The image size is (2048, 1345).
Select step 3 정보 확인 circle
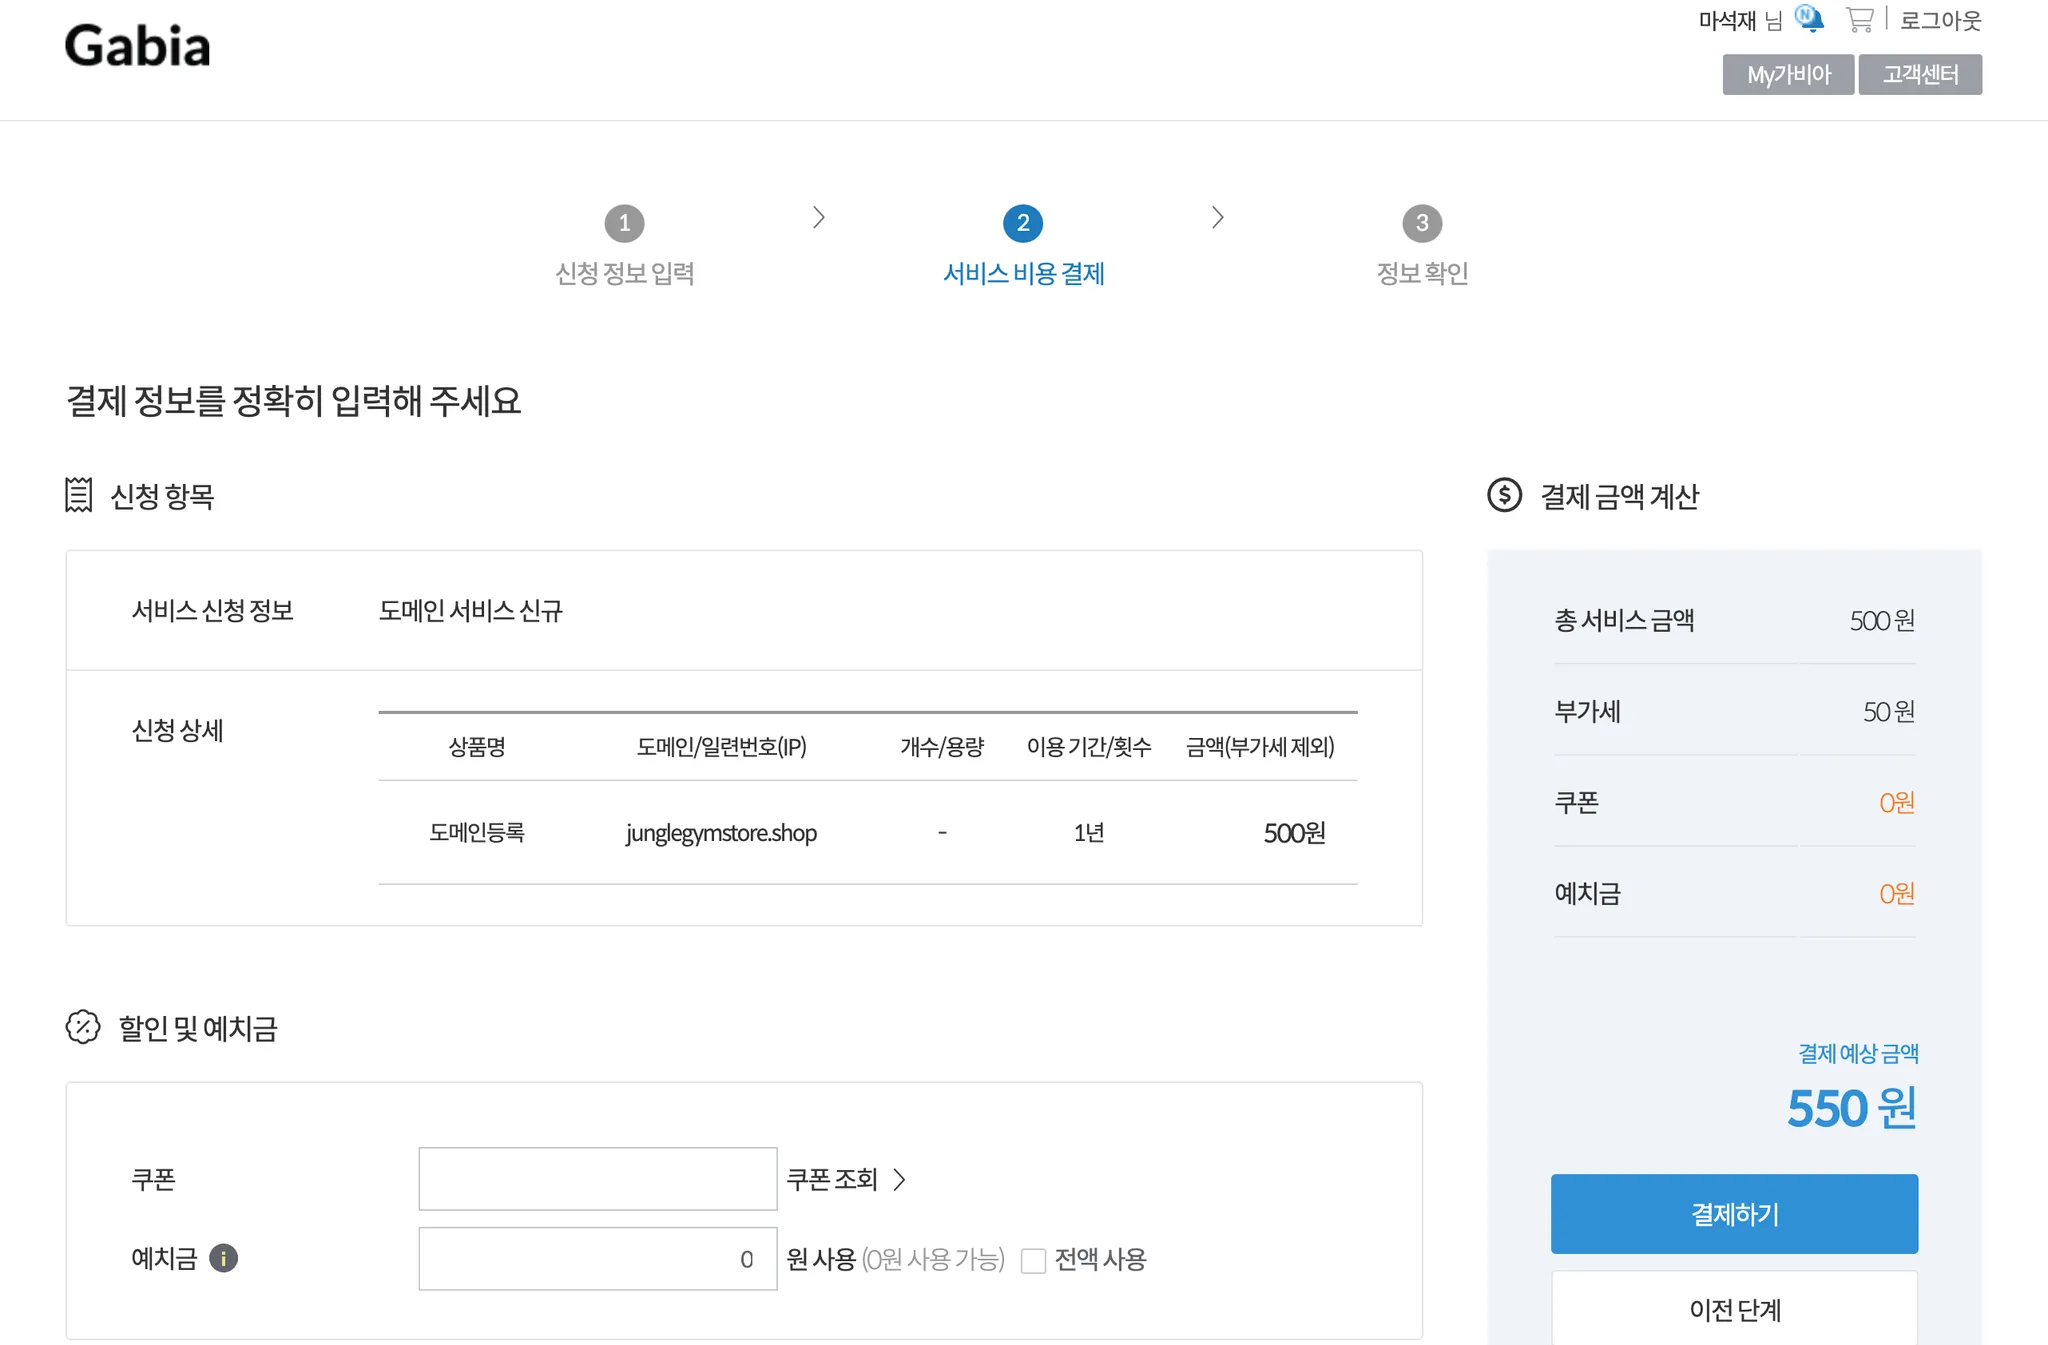(x=1421, y=223)
